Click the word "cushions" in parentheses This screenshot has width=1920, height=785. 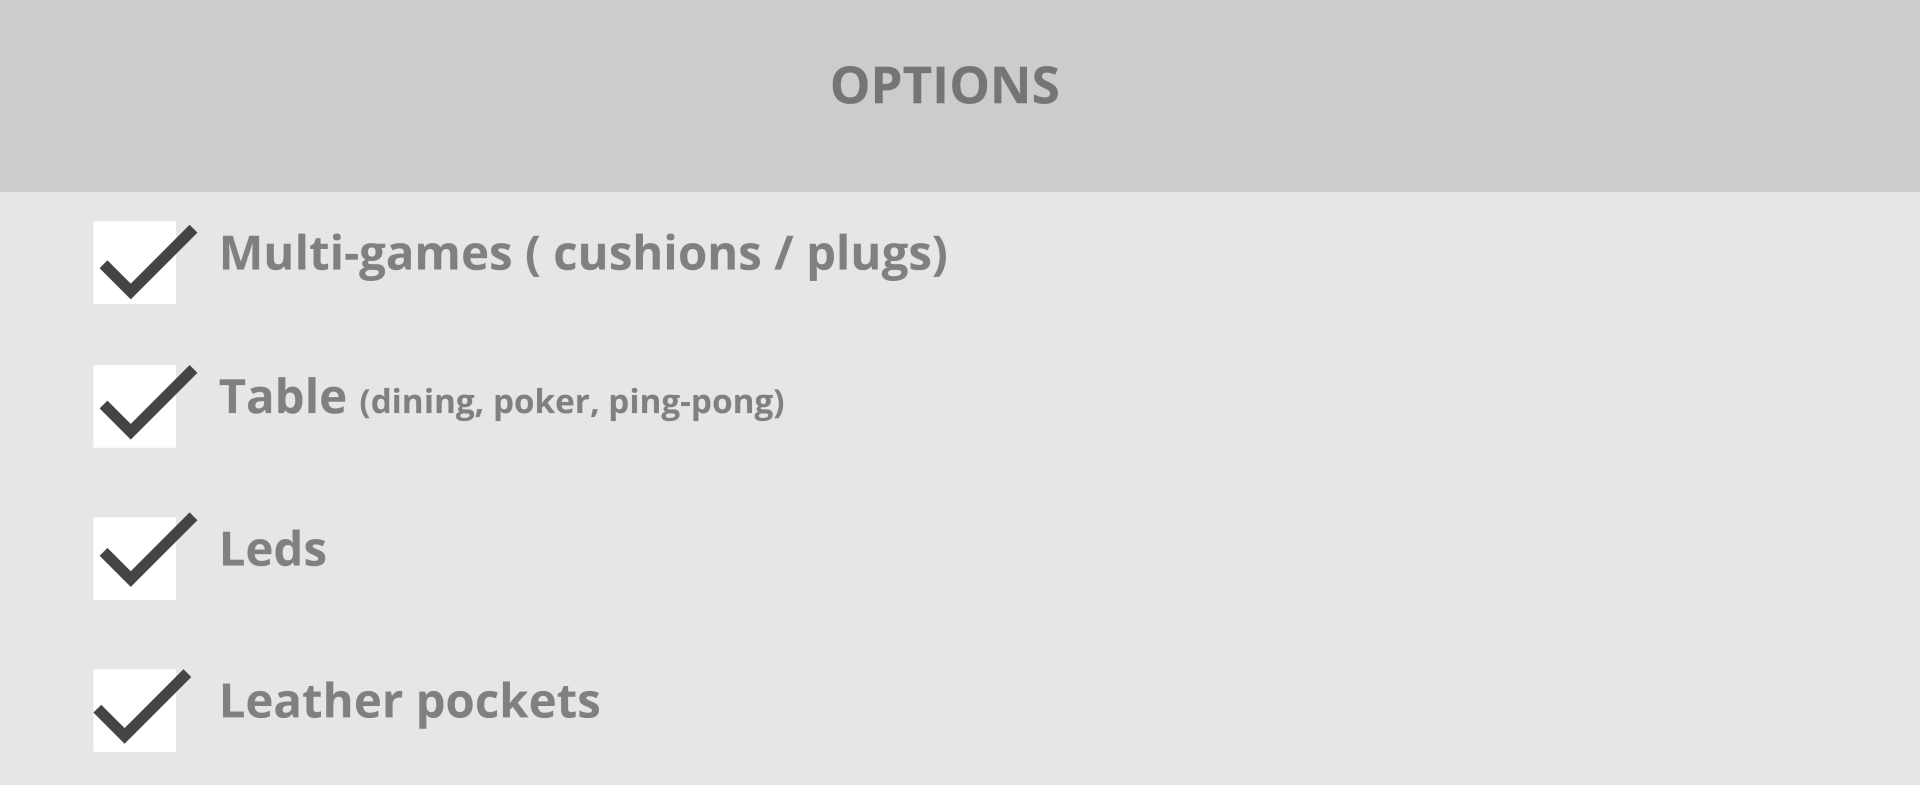pos(657,253)
